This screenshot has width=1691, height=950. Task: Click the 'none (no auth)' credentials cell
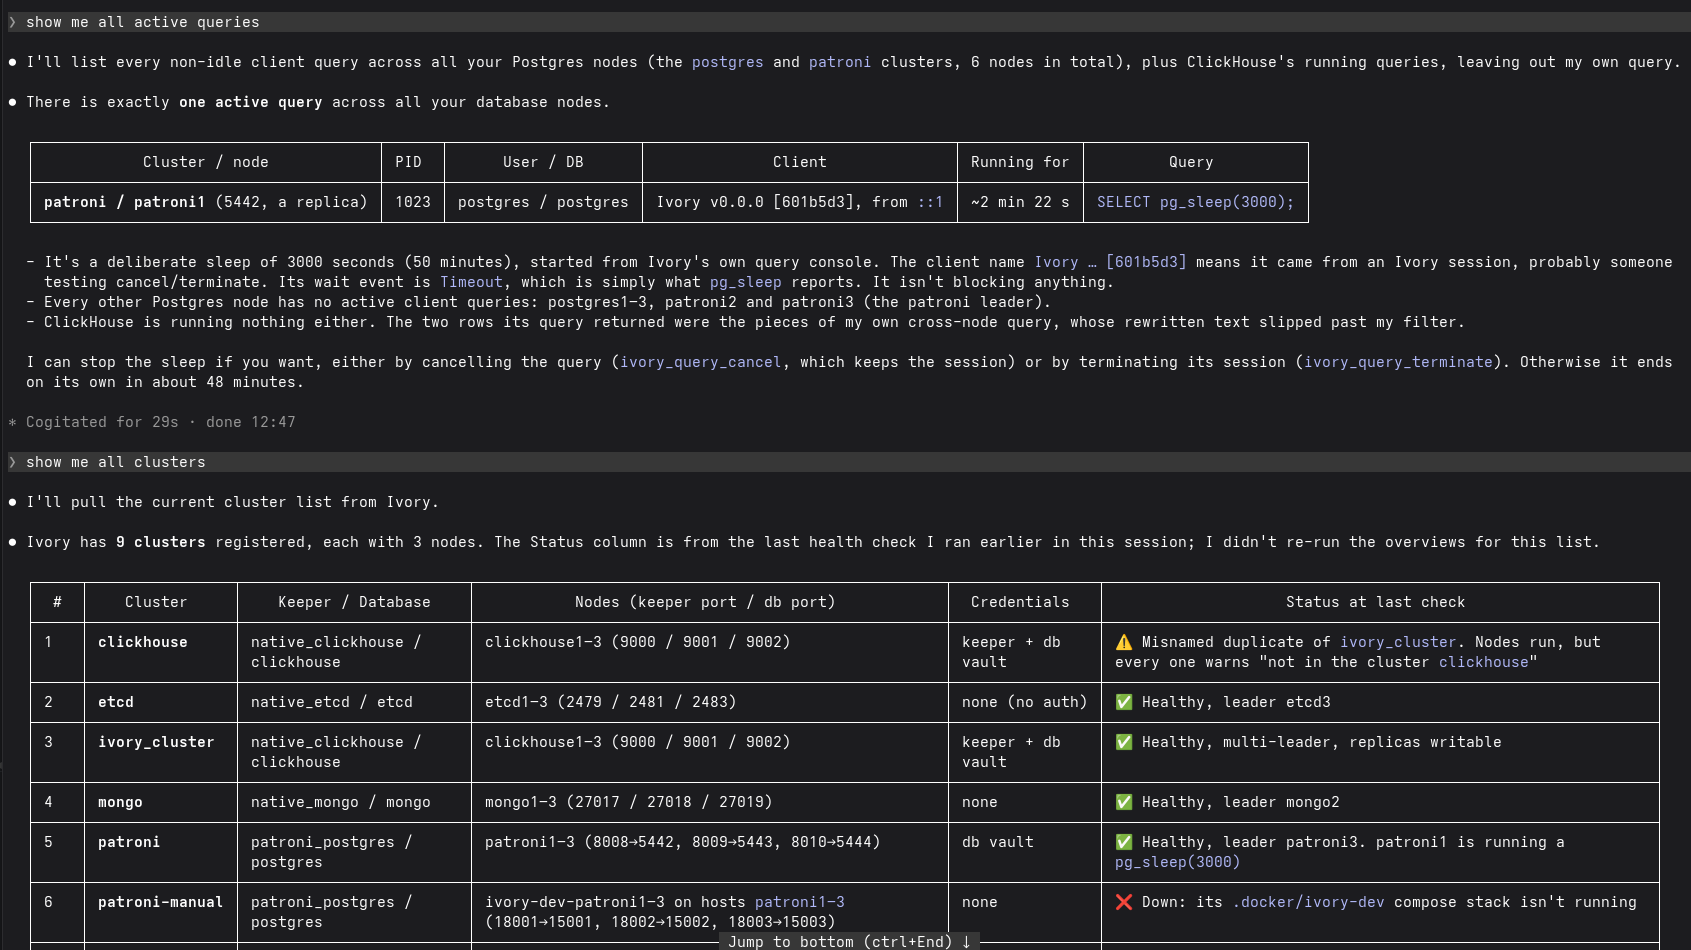pos(1025,702)
